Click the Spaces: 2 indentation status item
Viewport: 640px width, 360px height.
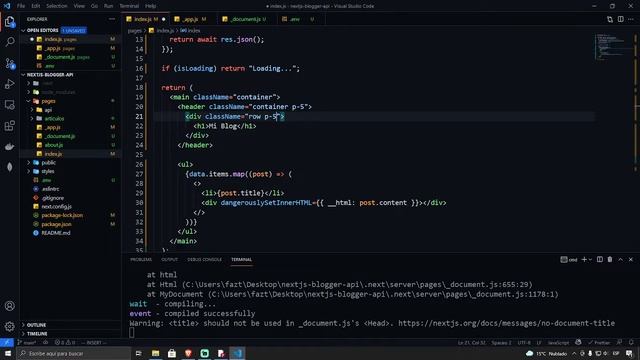[501, 342]
